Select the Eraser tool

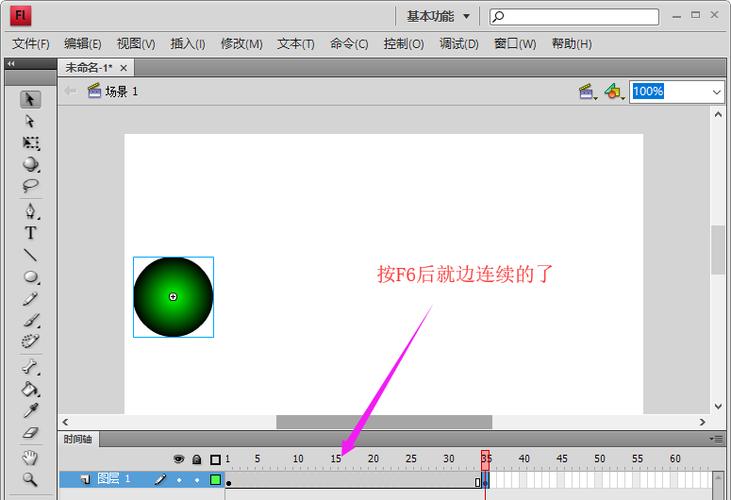click(x=30, y=432)
